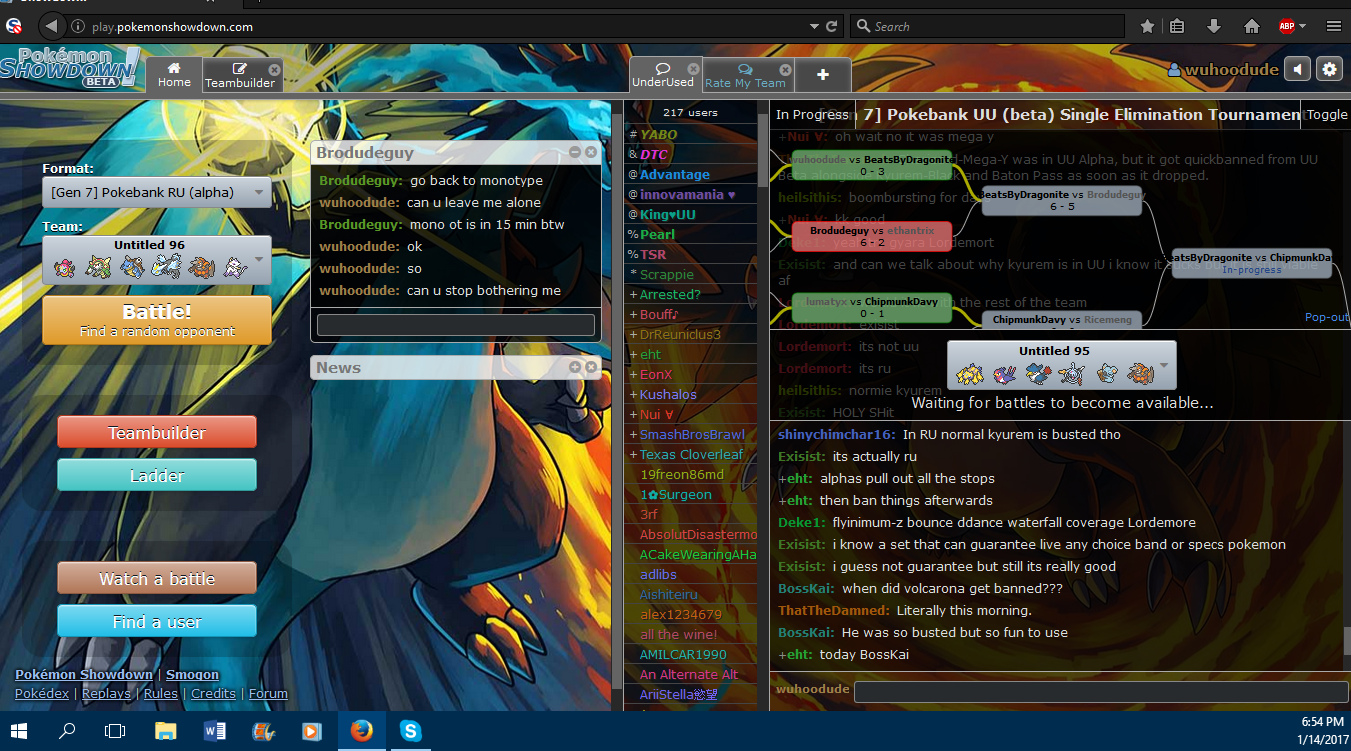Image resolution: width=1351 pixels, height=751 pixels.
Task: Open Task View on the taskbar
Action: tap(115, 731)
